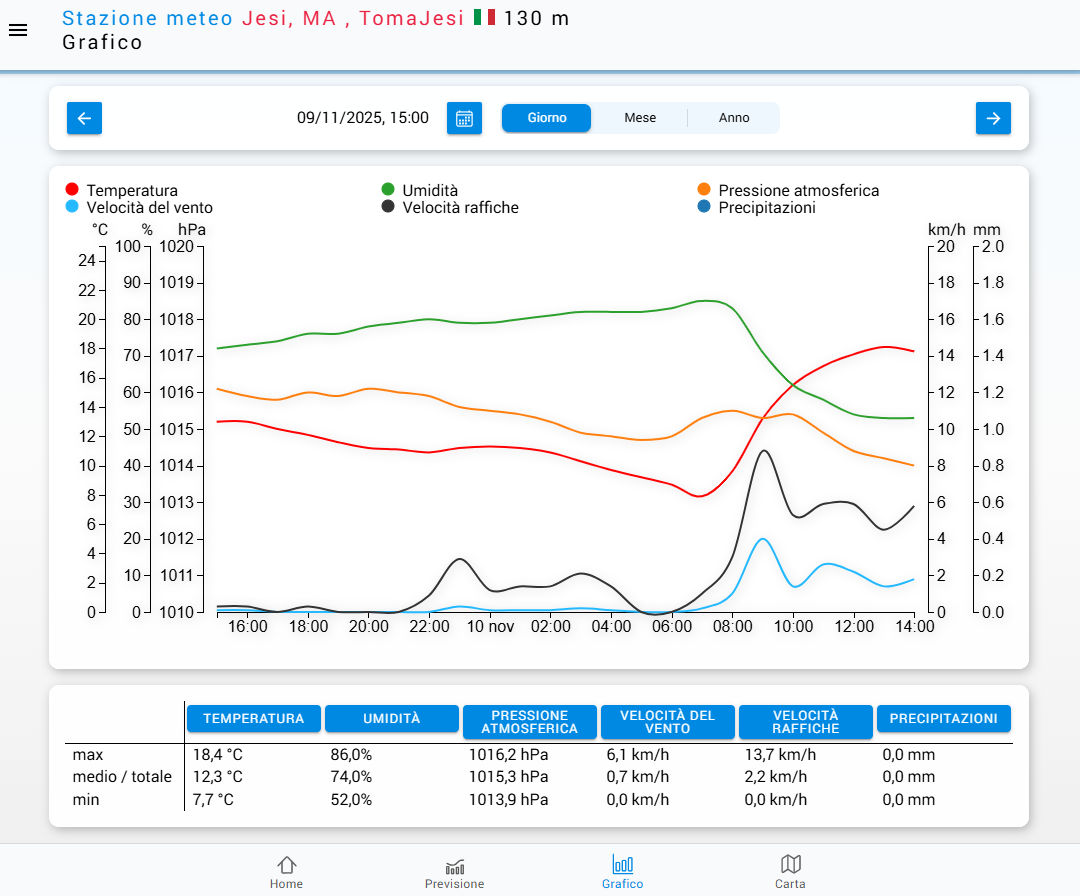
Task: Switch to the Anno view
Action: point(734,118)
